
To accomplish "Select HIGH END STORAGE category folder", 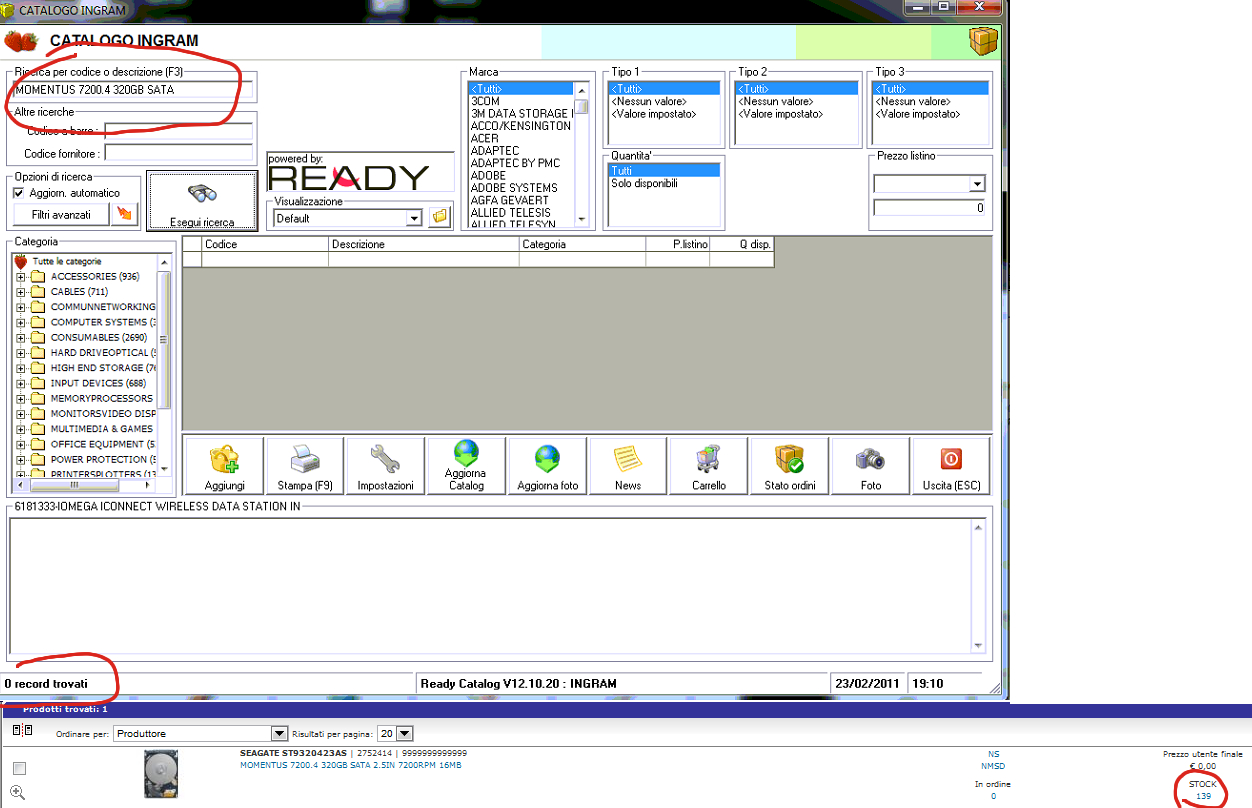I will pos(94,368).
